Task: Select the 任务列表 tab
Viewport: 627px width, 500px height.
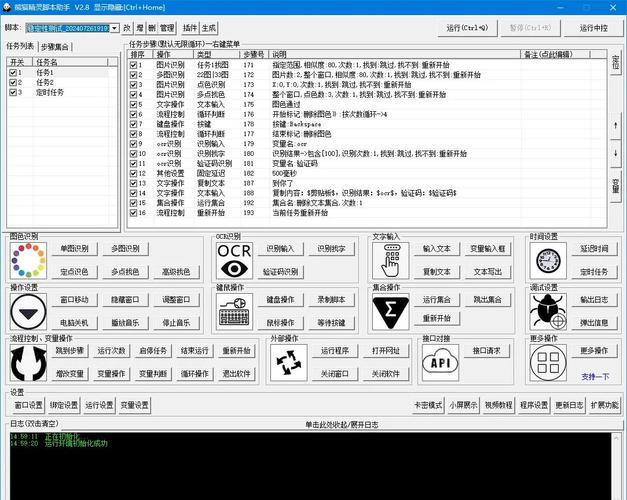Action: [x=21, y=46]
